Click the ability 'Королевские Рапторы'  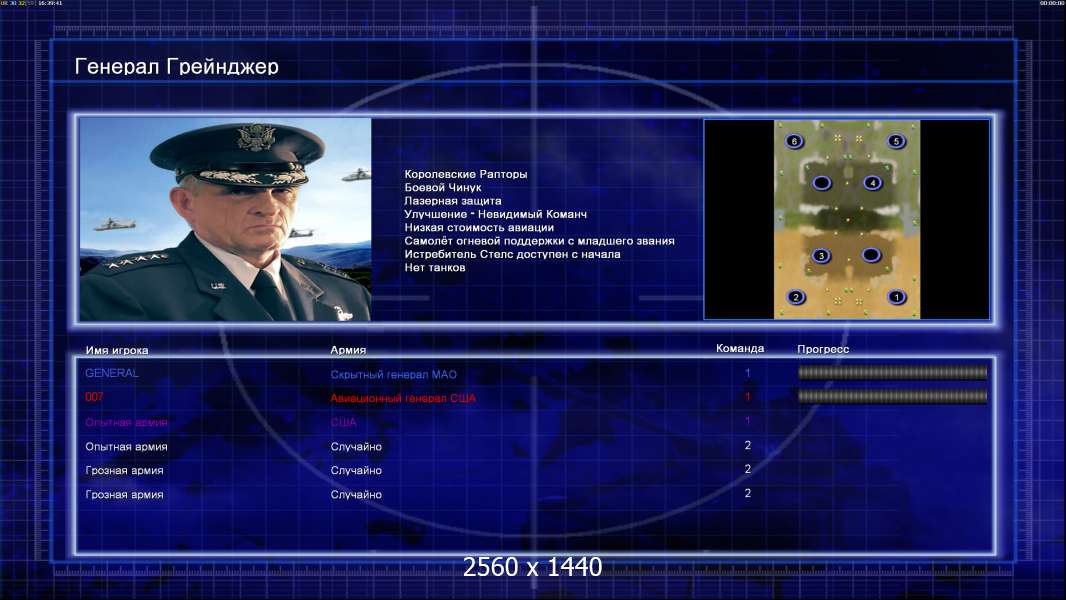tap(466, 174)
